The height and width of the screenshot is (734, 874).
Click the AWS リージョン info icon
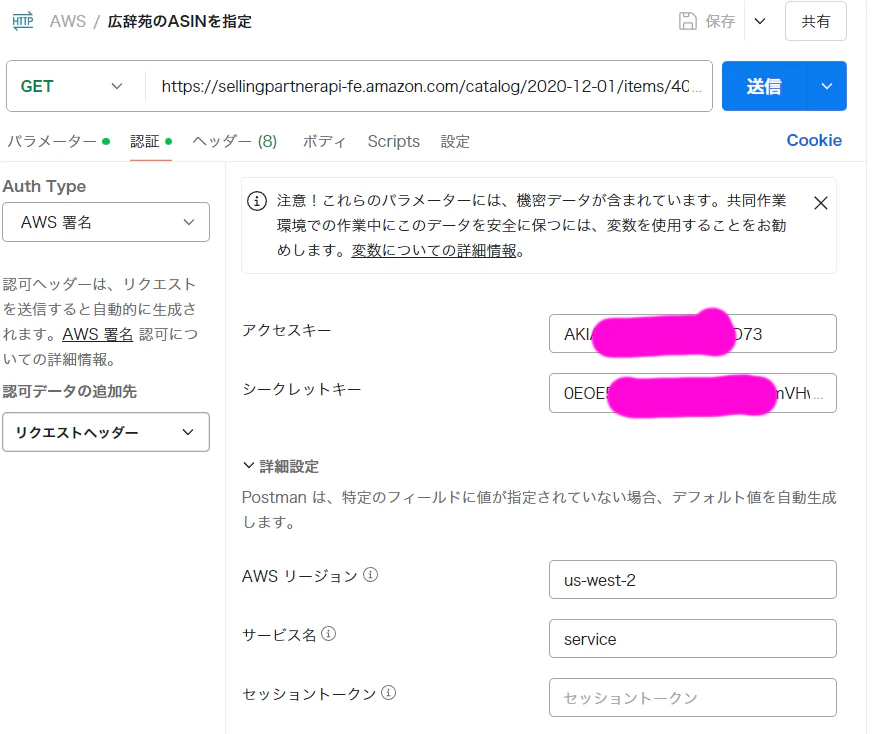pyautogui.click(x=371, y=575)
